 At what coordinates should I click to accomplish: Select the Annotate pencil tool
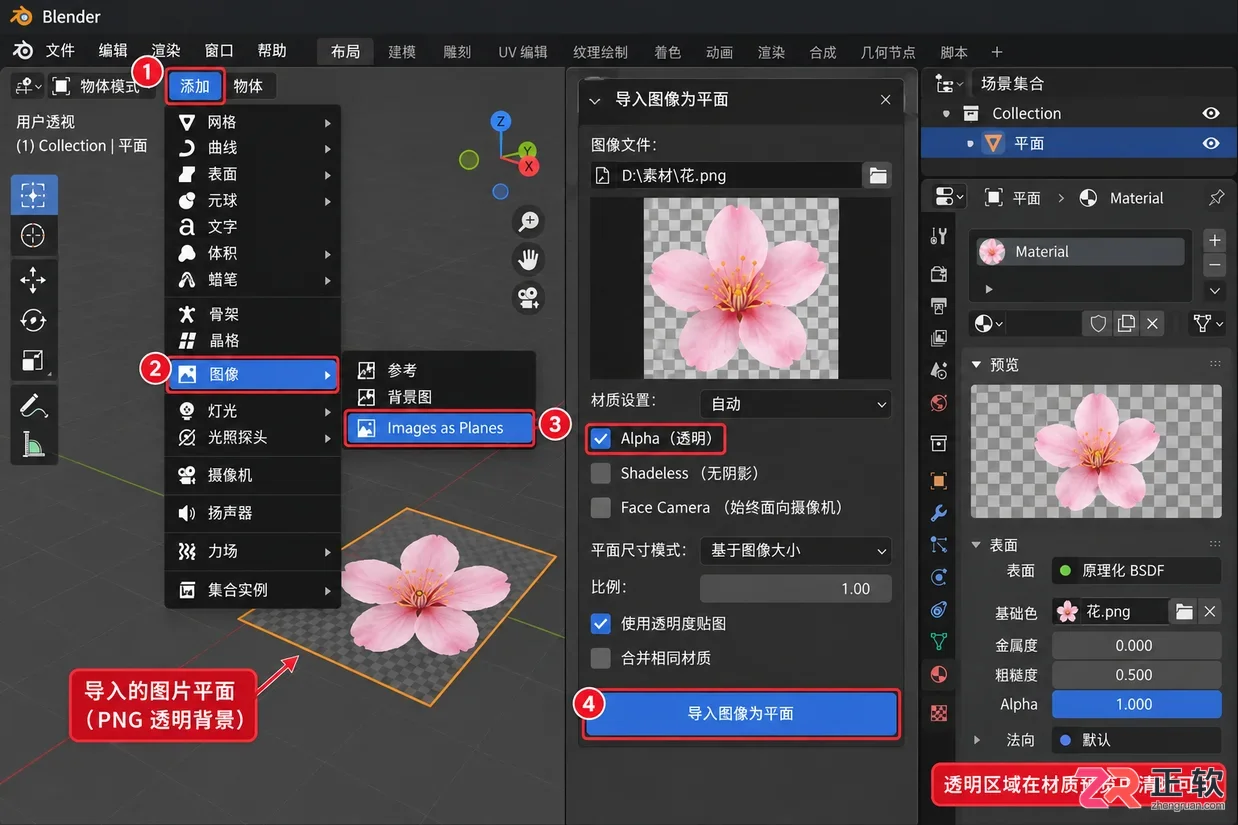pos(34,405)
